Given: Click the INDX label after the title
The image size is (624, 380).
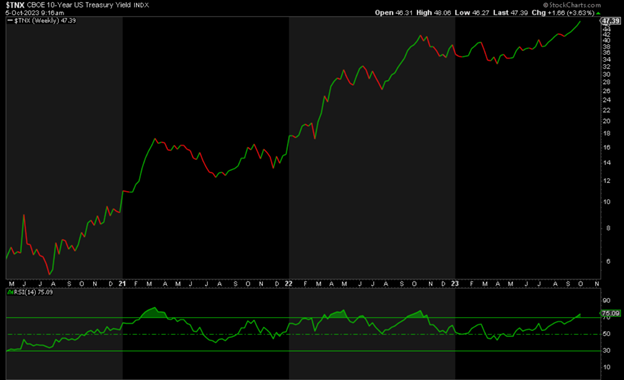Looking at the screenshot, I should coord(141,6).
